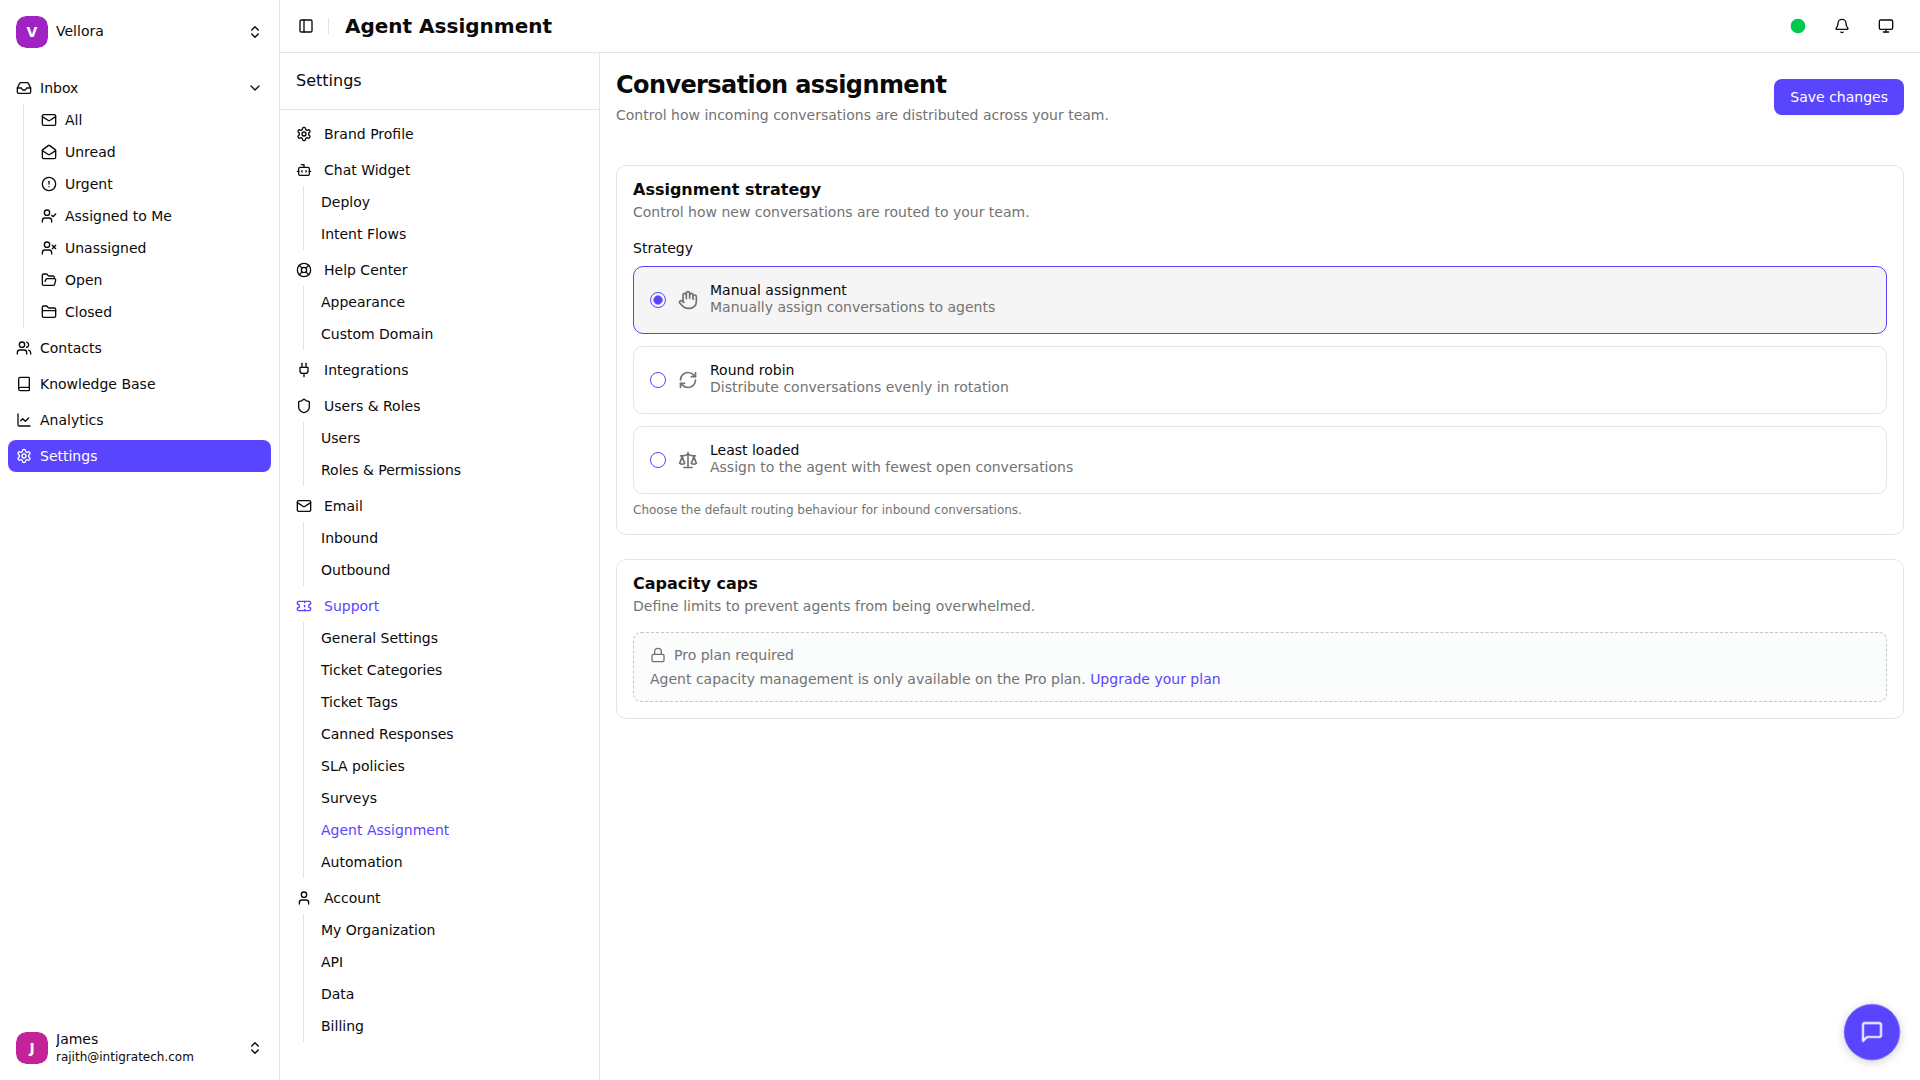Open Unassigned conversations
Image resolution: width=1920 pixels, height=1080 pixels.
click(151, 248)
